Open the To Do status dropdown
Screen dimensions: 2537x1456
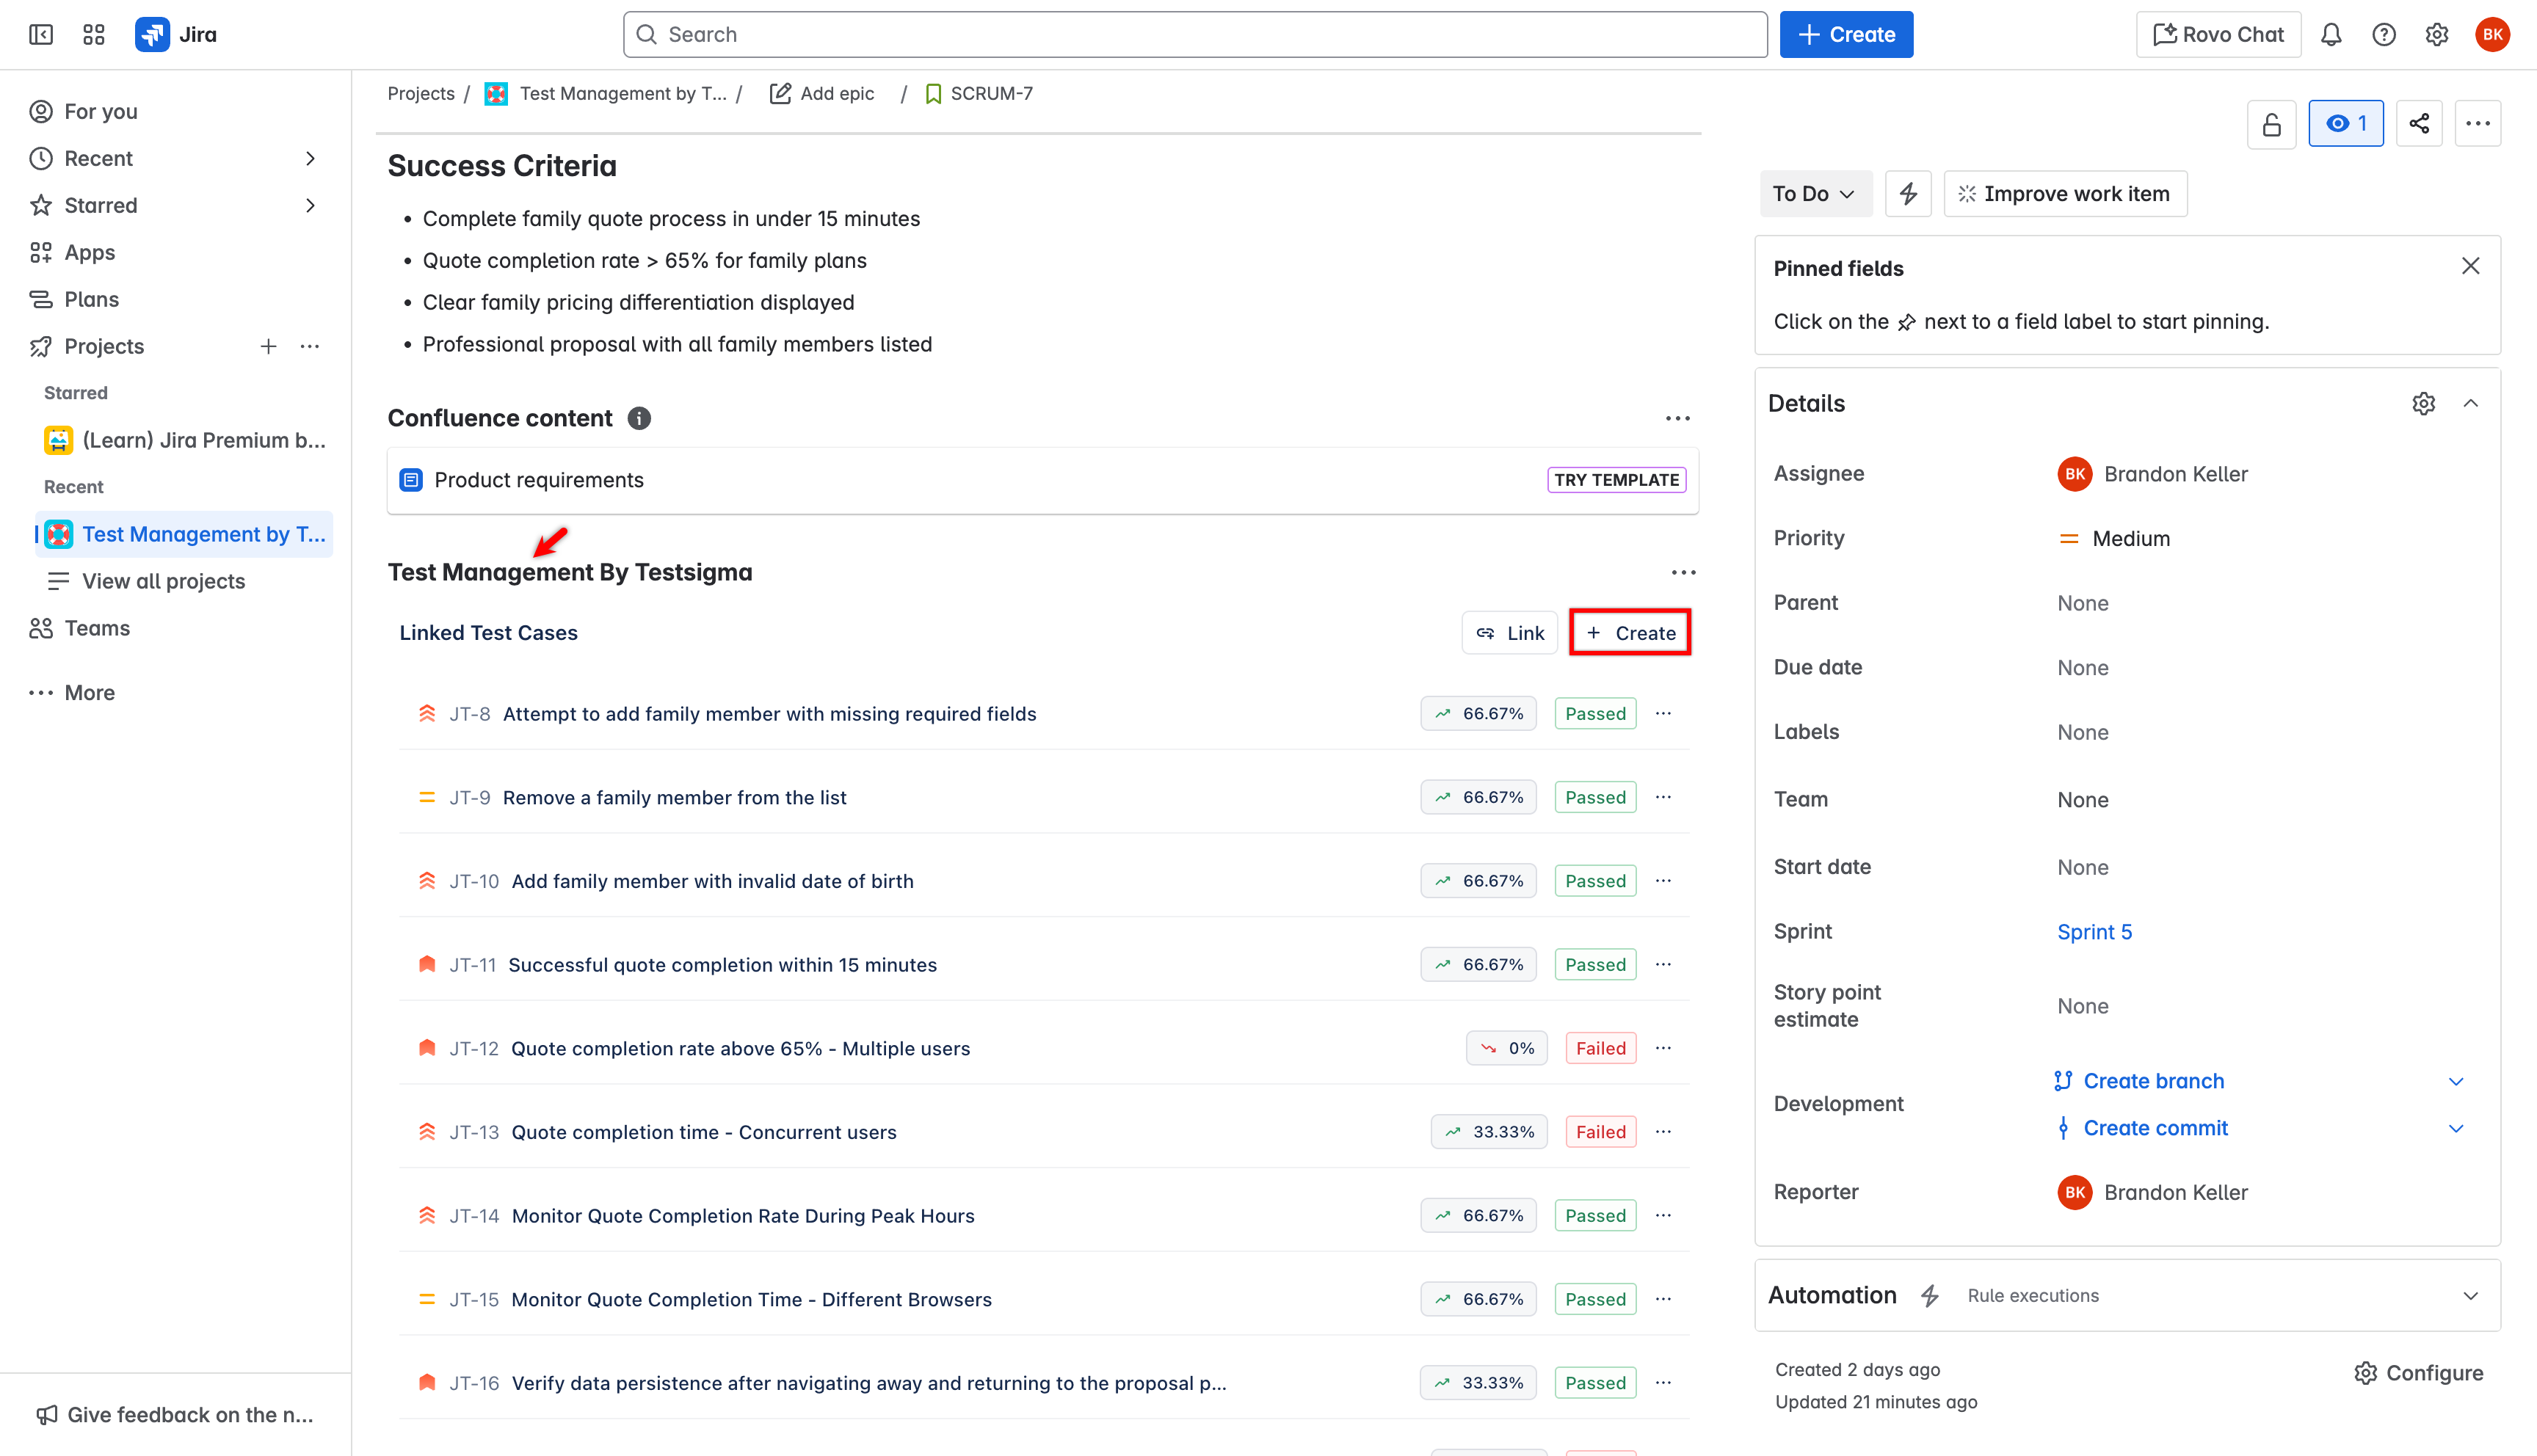(x=1814, y=194)
